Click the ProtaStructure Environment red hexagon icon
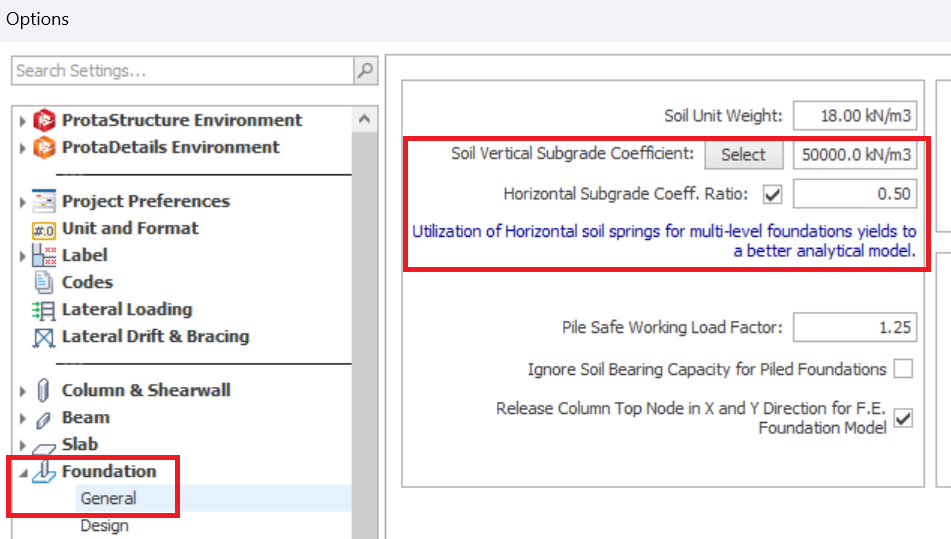The width and height of the screenshot is (951, 539). point(45,121)
